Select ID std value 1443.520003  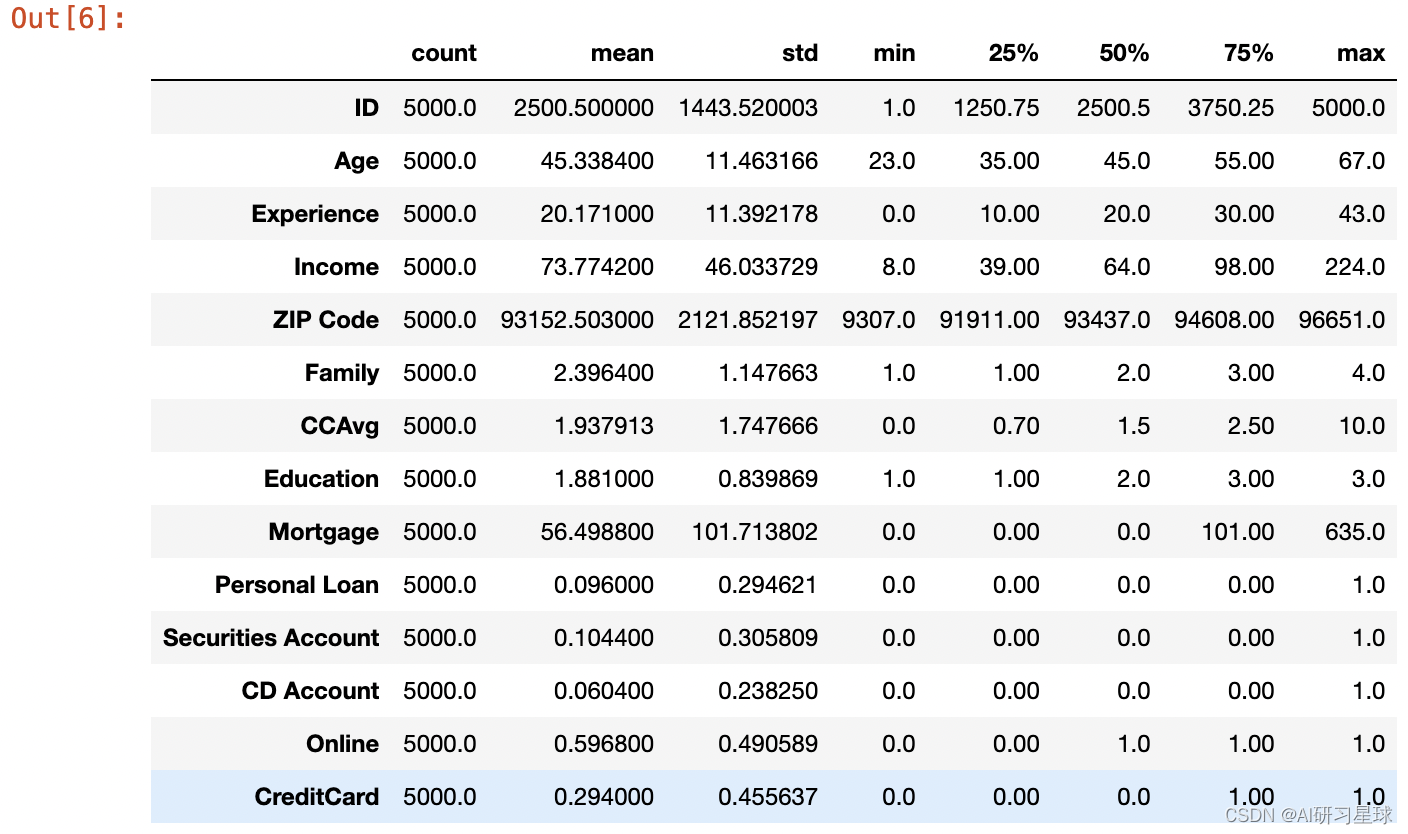click(748, 108)
